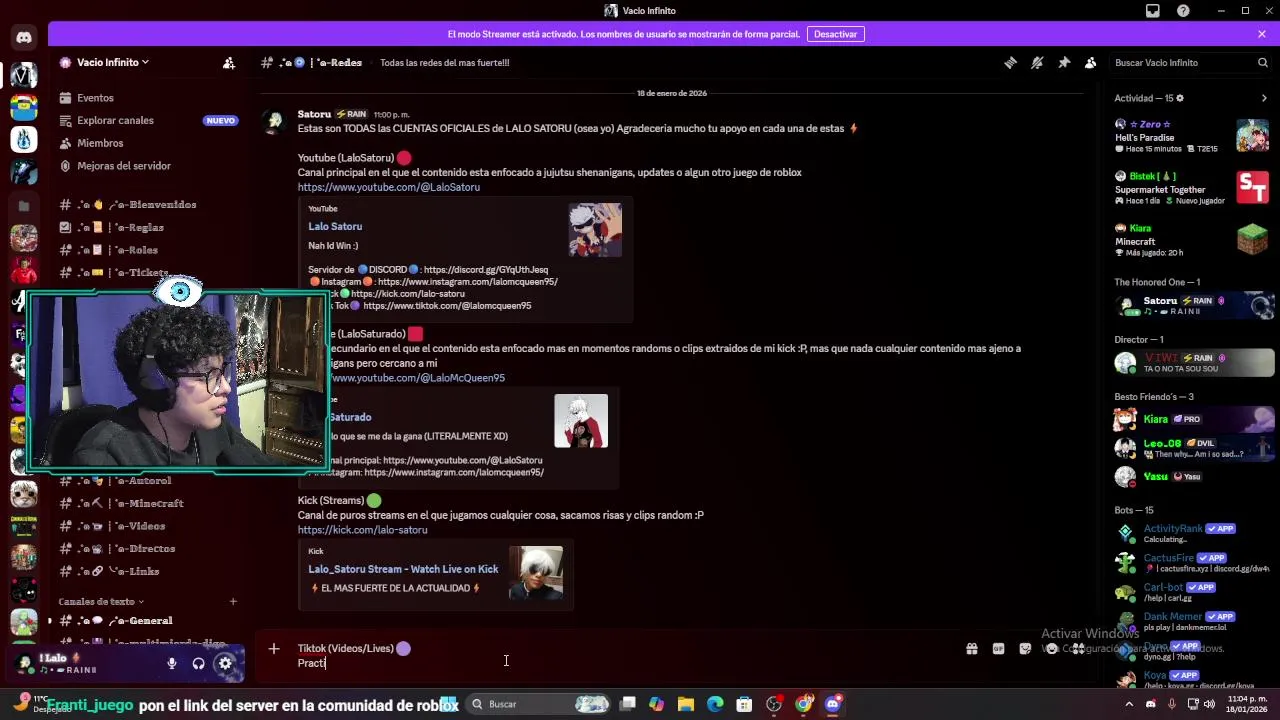Click the Windows taskbar Buscar search box
The height and width of the screenshot is (720, 1280).
[x=539, y=704]
